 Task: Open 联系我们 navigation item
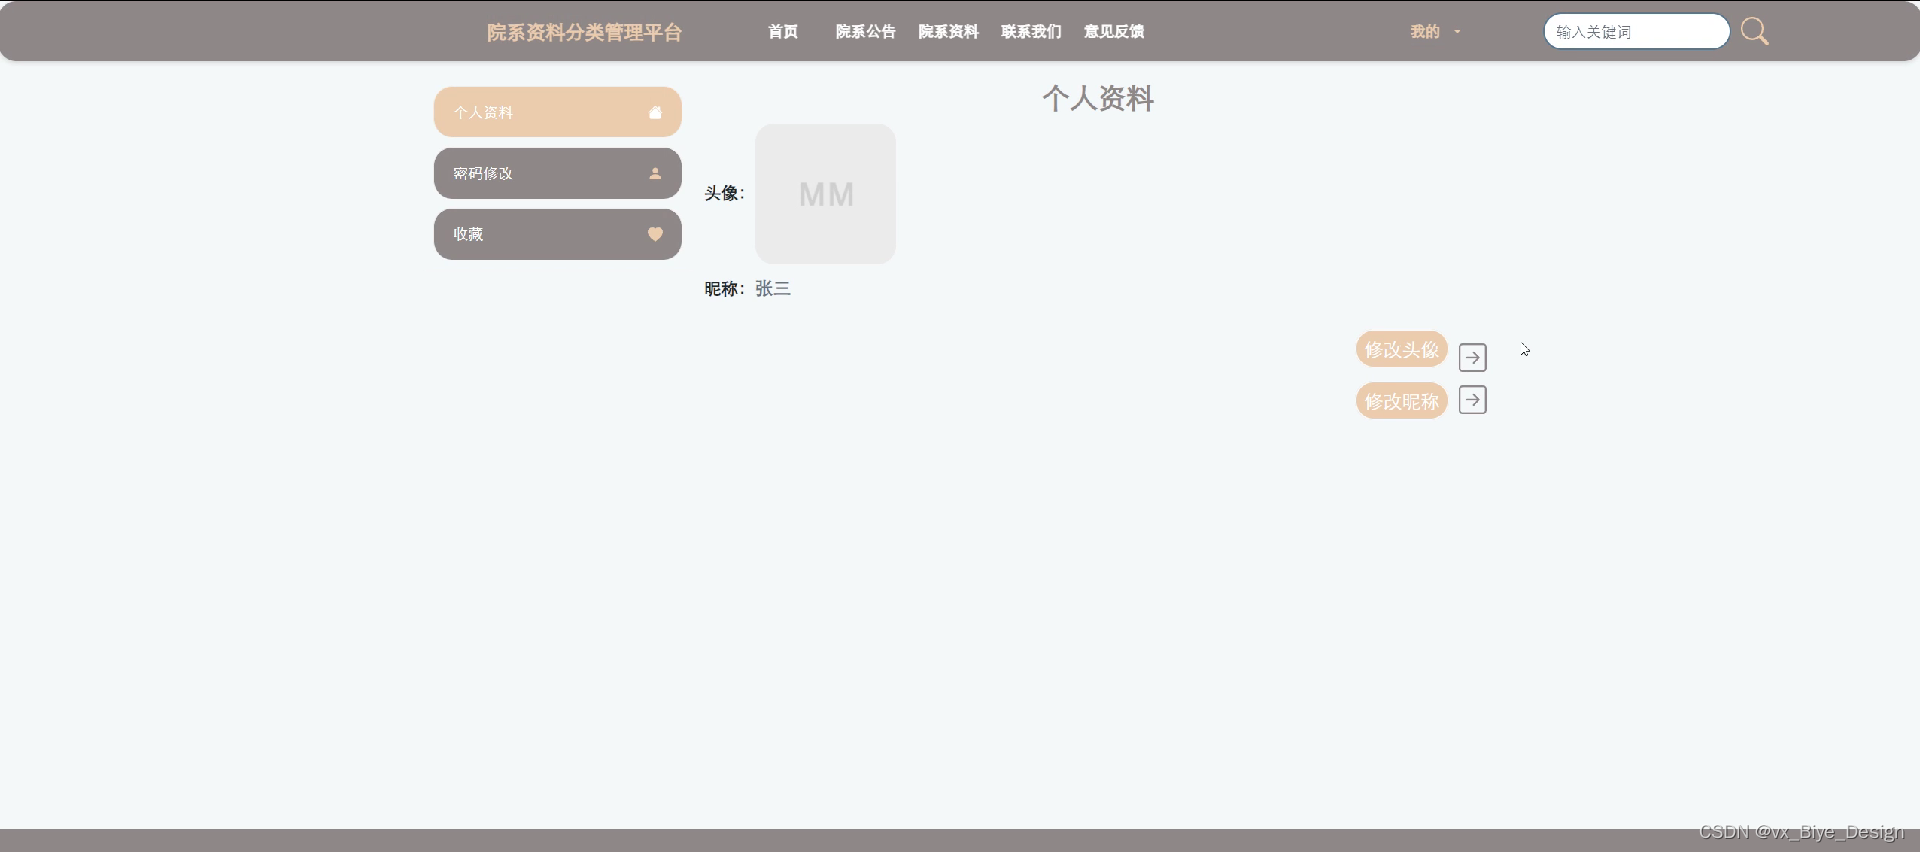pyautogui.click(x=1031, y=32)
